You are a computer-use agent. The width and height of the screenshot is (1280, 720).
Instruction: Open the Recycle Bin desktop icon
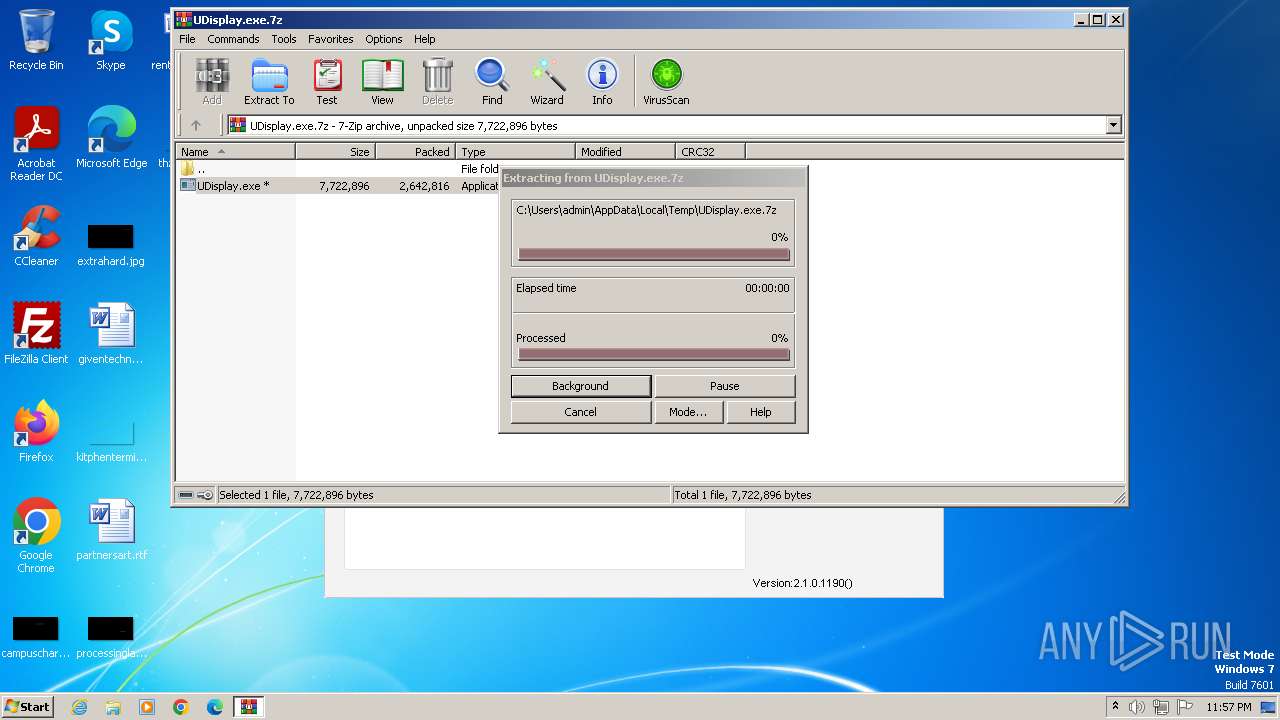[36, 40]
